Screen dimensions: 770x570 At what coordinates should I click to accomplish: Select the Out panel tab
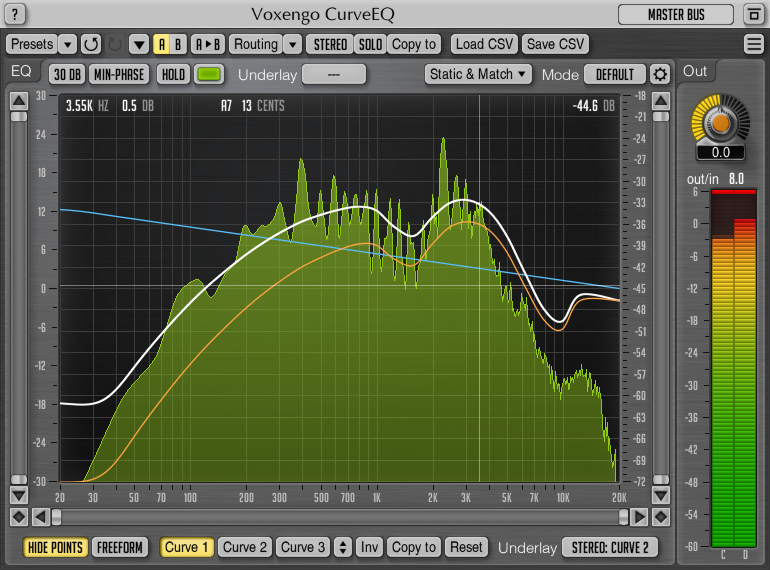[695, 71]
